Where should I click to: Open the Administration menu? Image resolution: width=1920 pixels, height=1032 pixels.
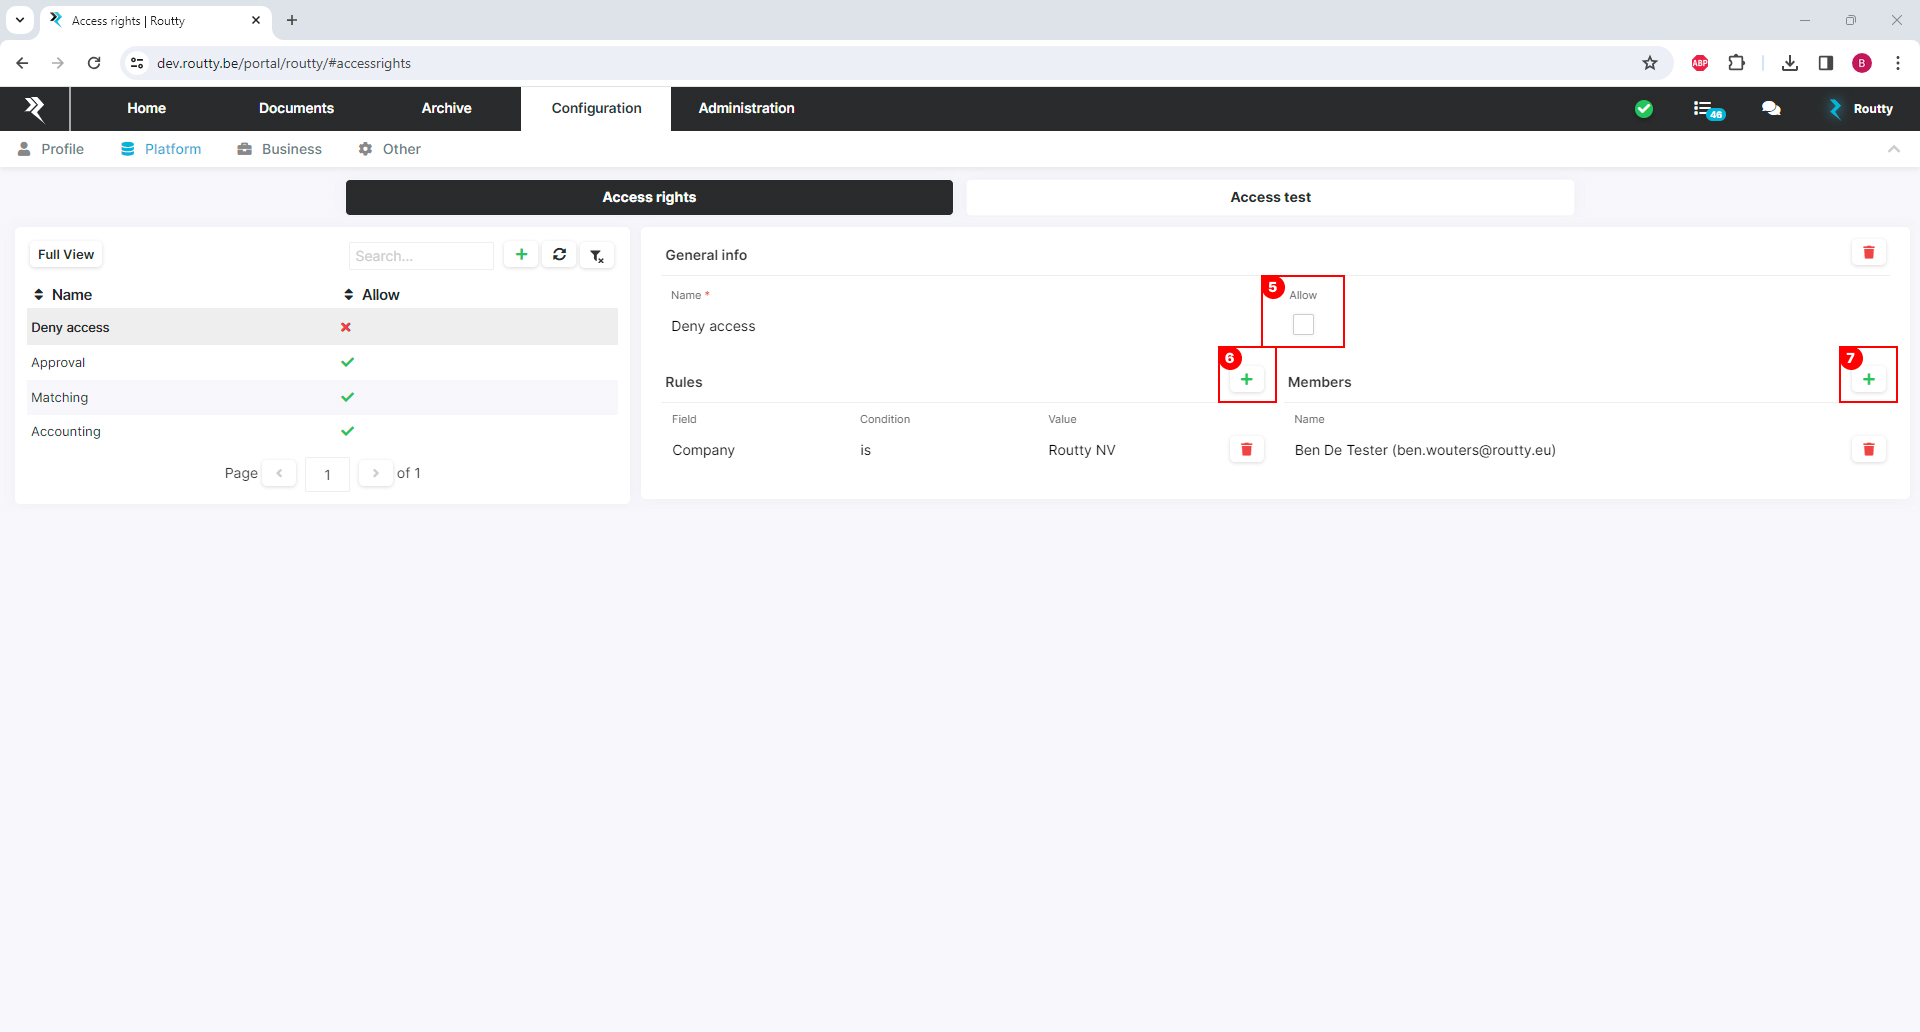pyautogui.click(x=746, y=108)
